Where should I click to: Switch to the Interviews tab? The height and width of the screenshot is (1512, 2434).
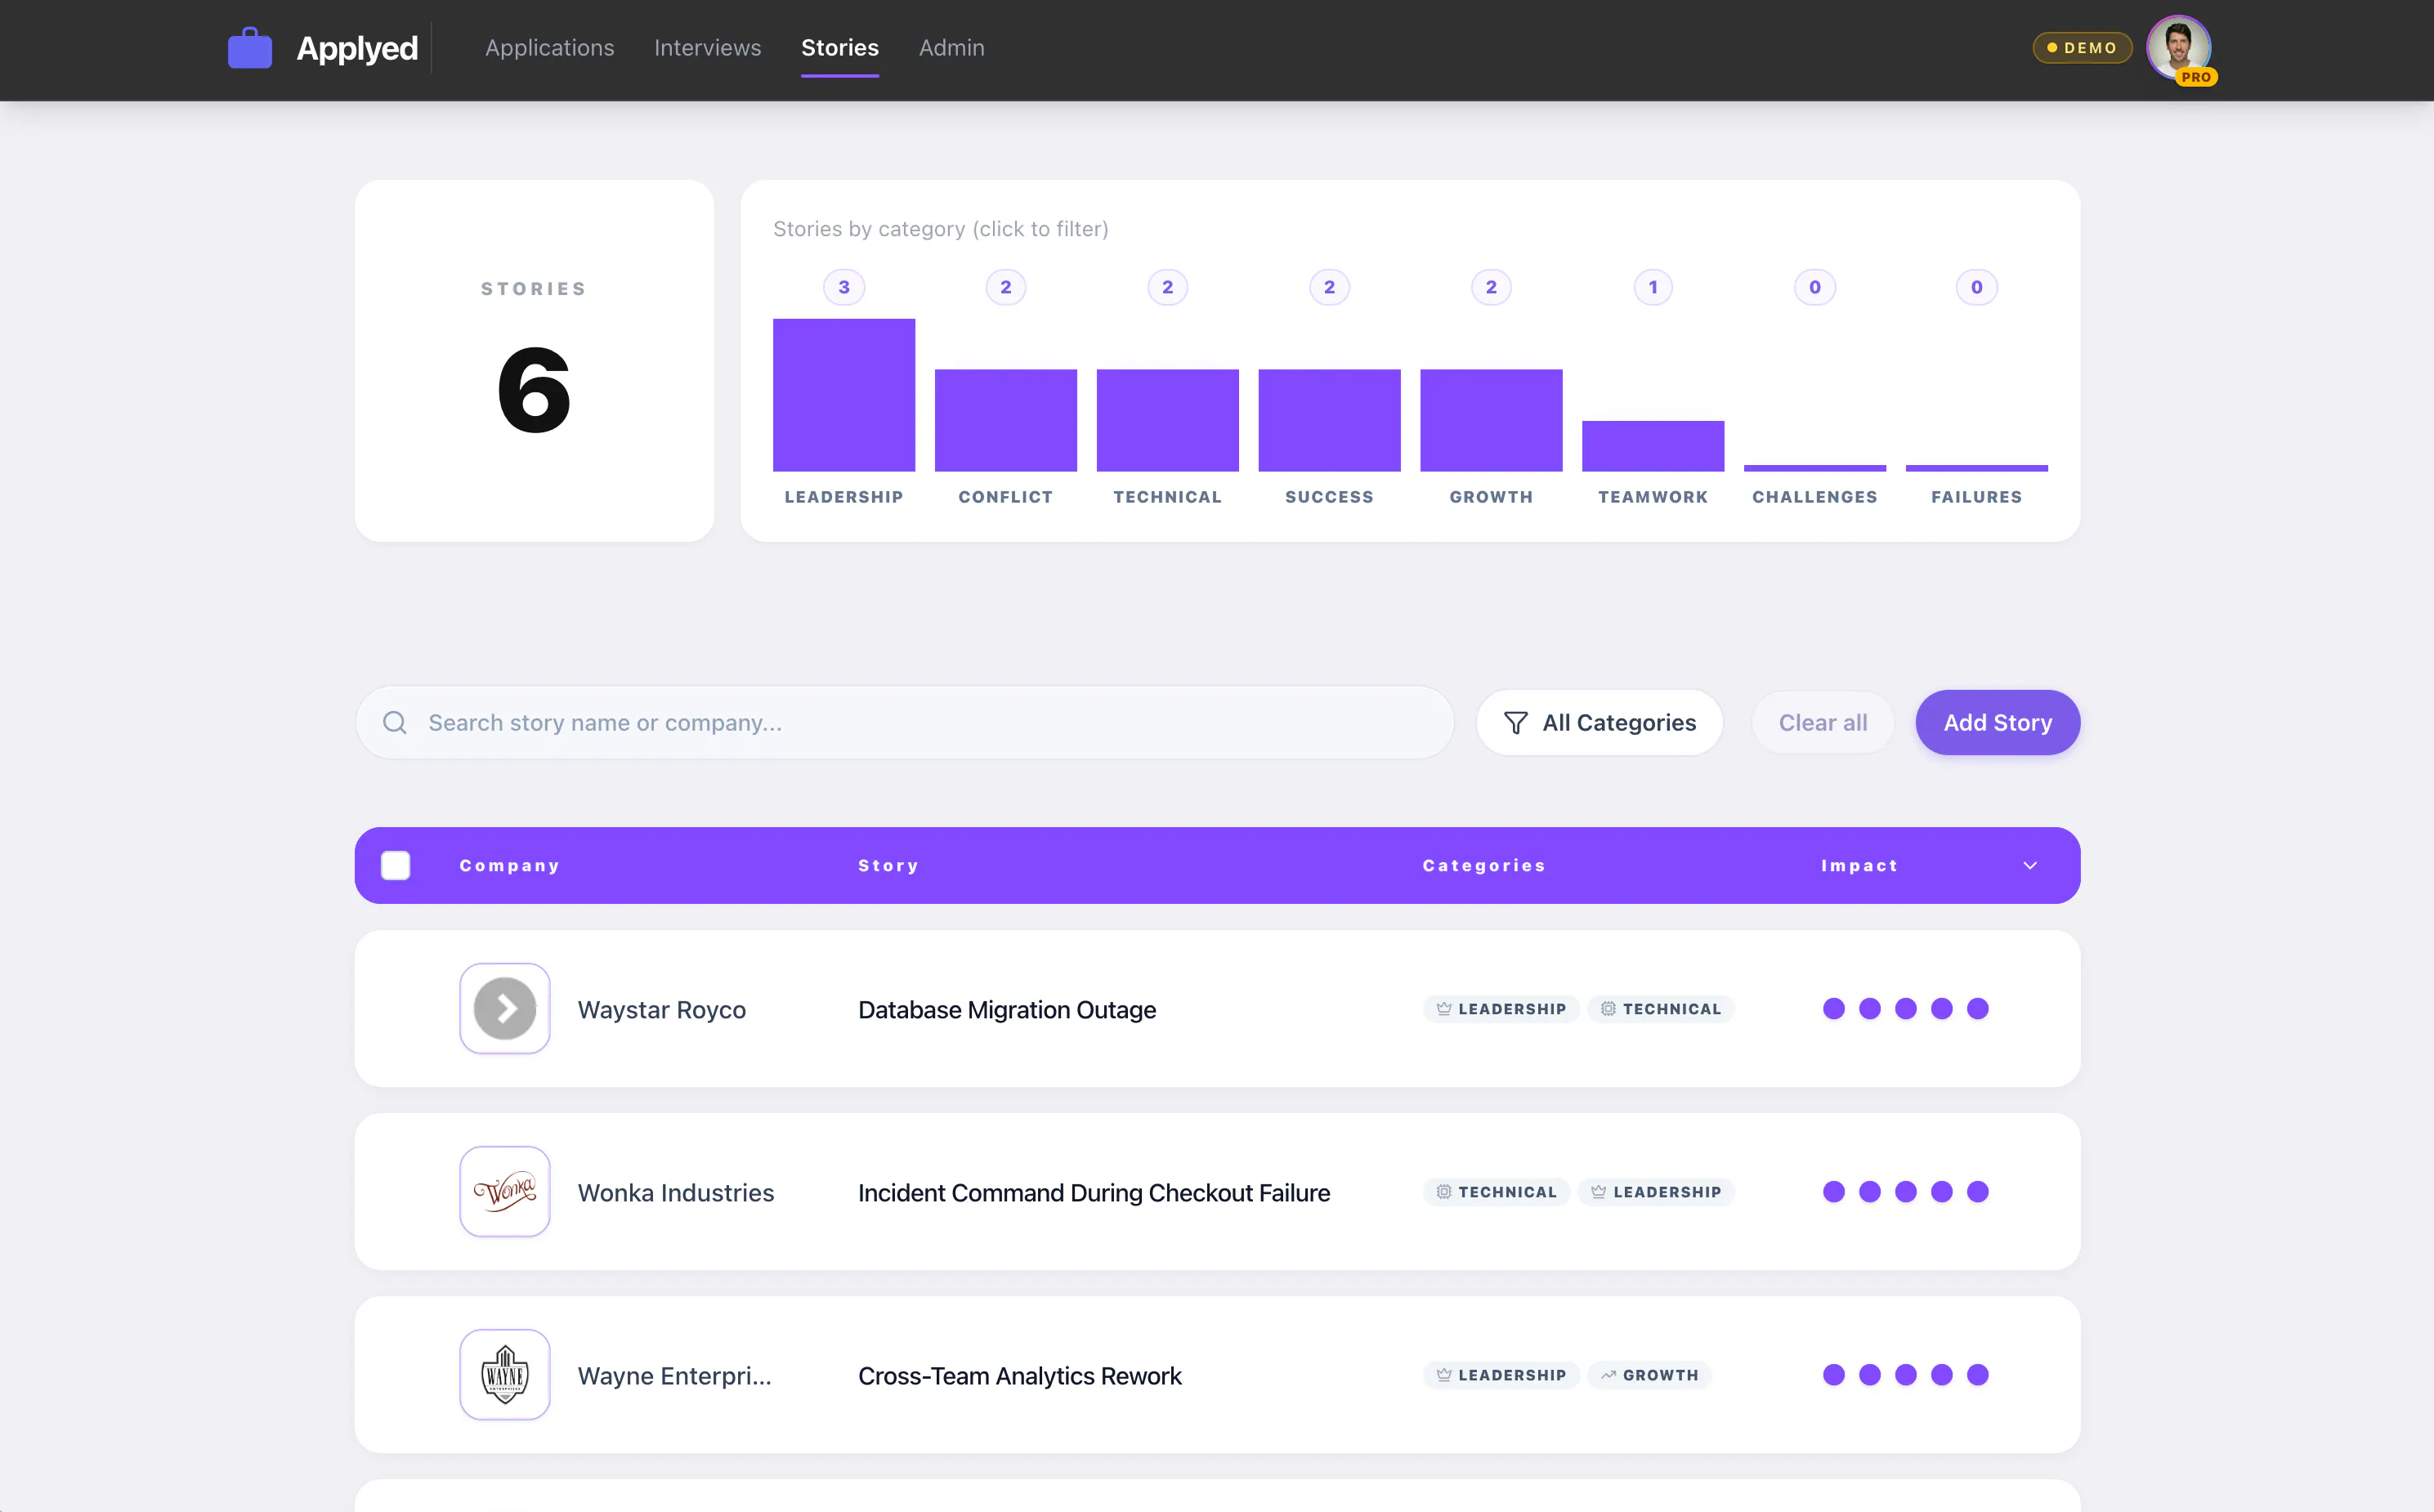[x=708, y=48]
